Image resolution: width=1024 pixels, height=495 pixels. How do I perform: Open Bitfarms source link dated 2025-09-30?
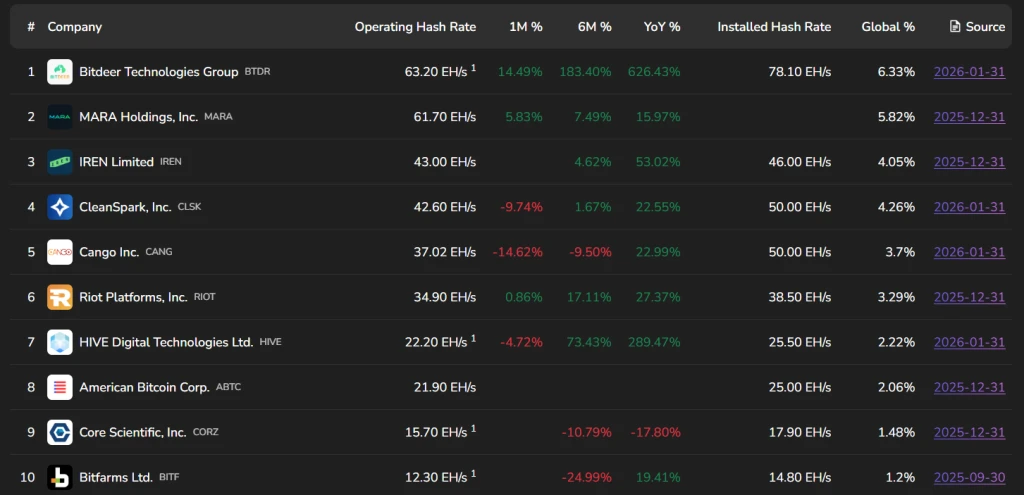pyautogui.click(x=969, y=477)
